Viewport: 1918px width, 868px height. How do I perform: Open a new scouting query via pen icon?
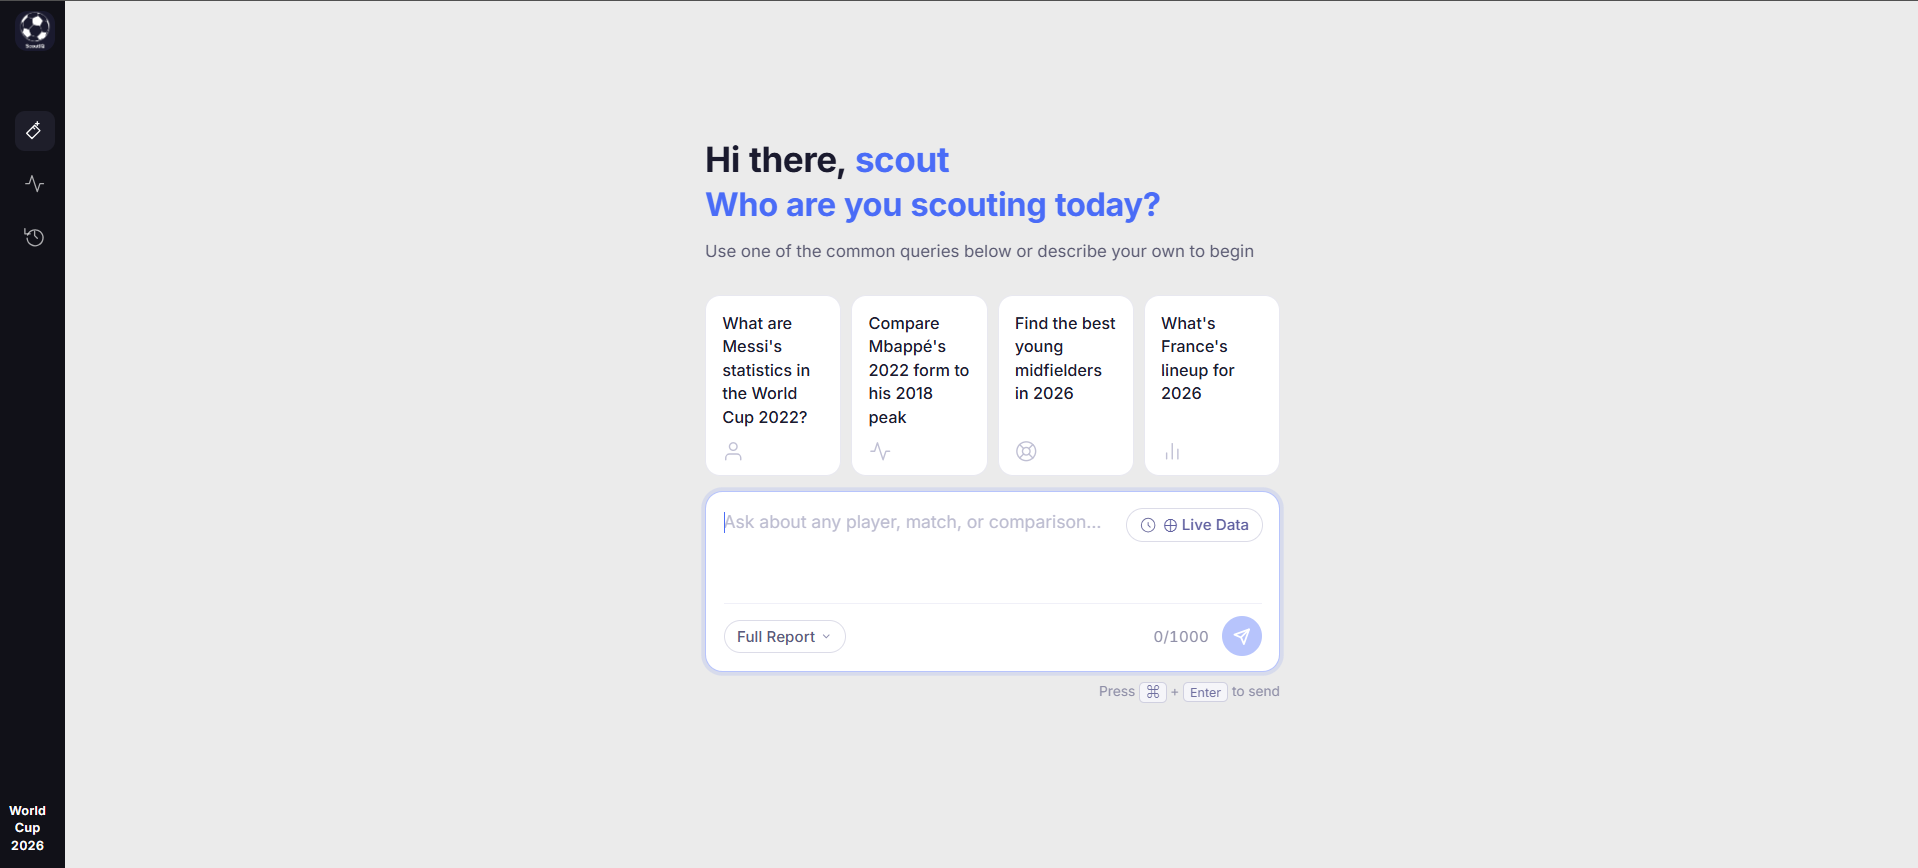tap(34, 131)
